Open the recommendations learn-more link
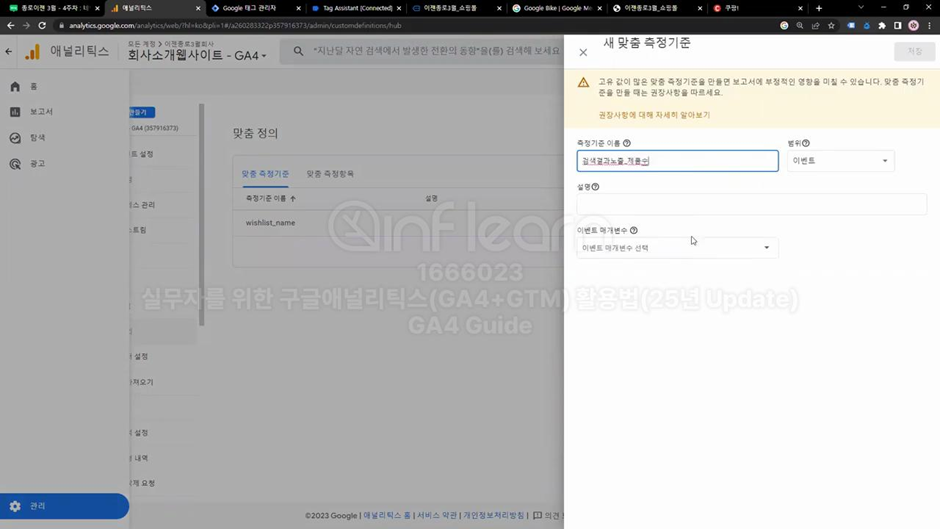 pyautogui.click(x=654, y=115)
